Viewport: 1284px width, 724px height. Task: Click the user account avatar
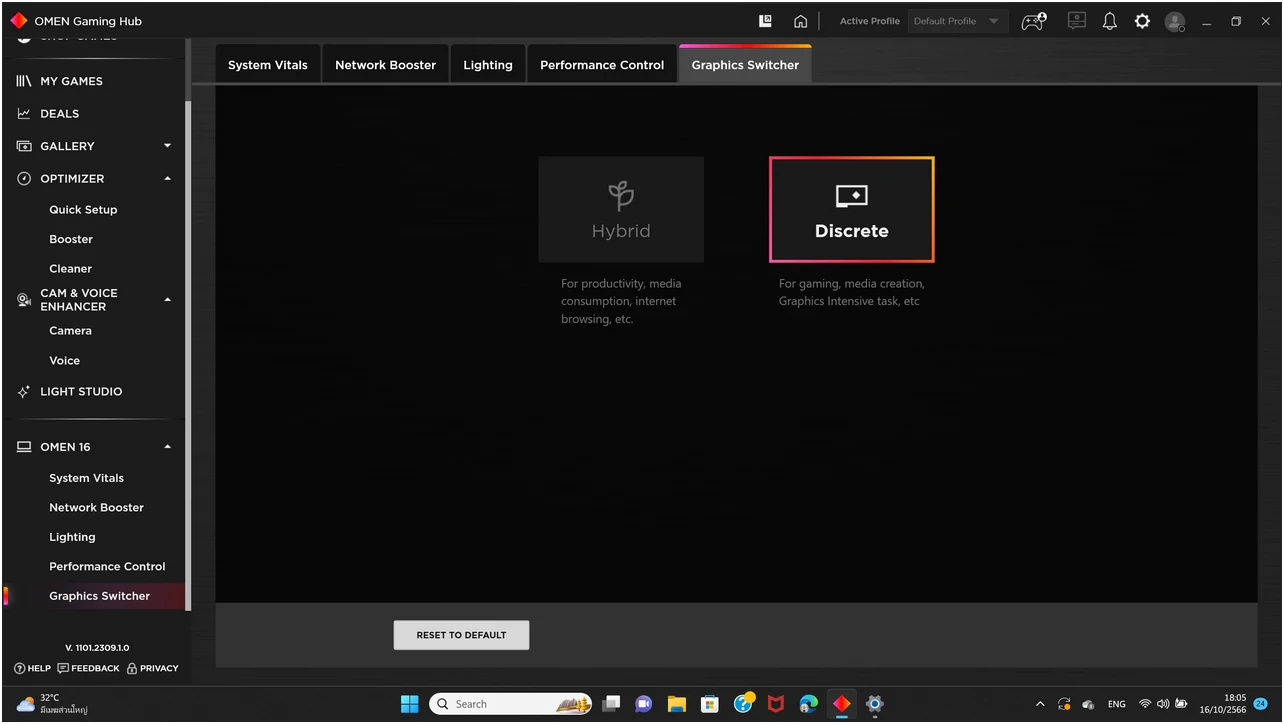pyautogui.click(x=1175, y=21)
